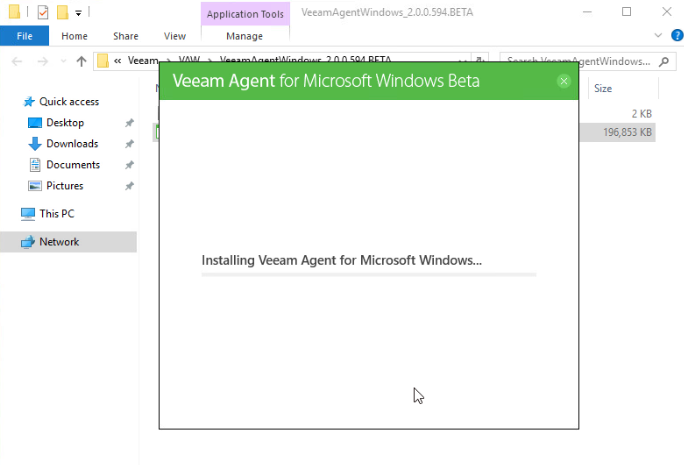Open Documents in navigation pane
684x465 pixels.
[x=73, y=164]
